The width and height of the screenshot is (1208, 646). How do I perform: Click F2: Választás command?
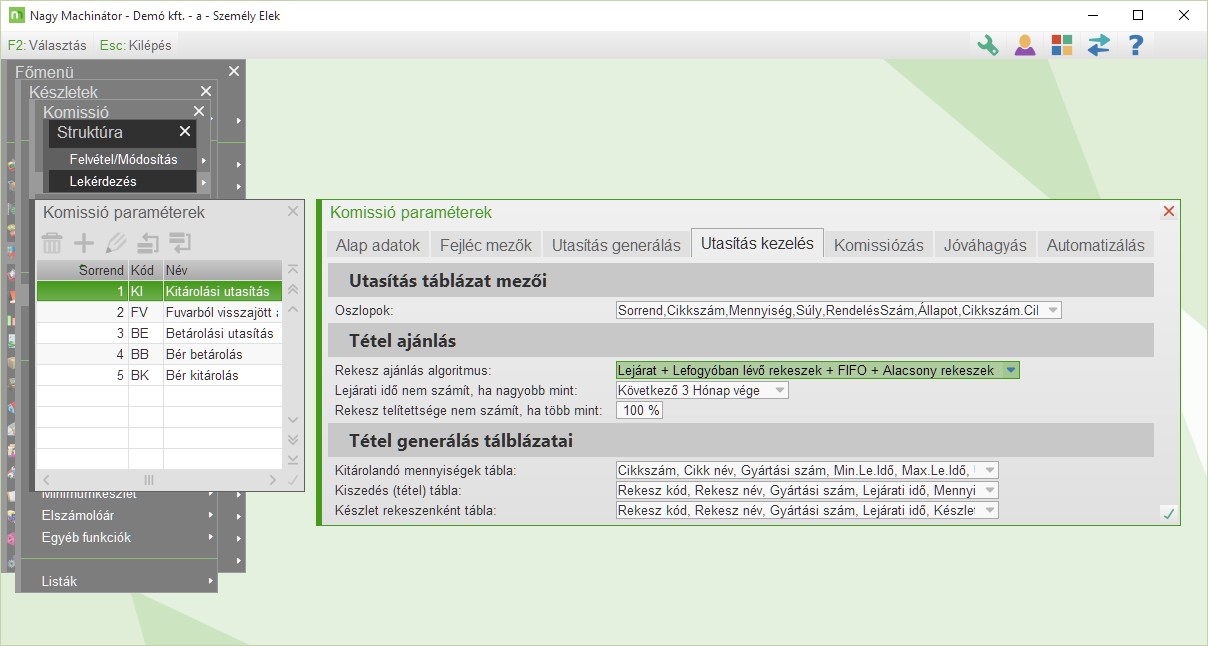(47, 45)
